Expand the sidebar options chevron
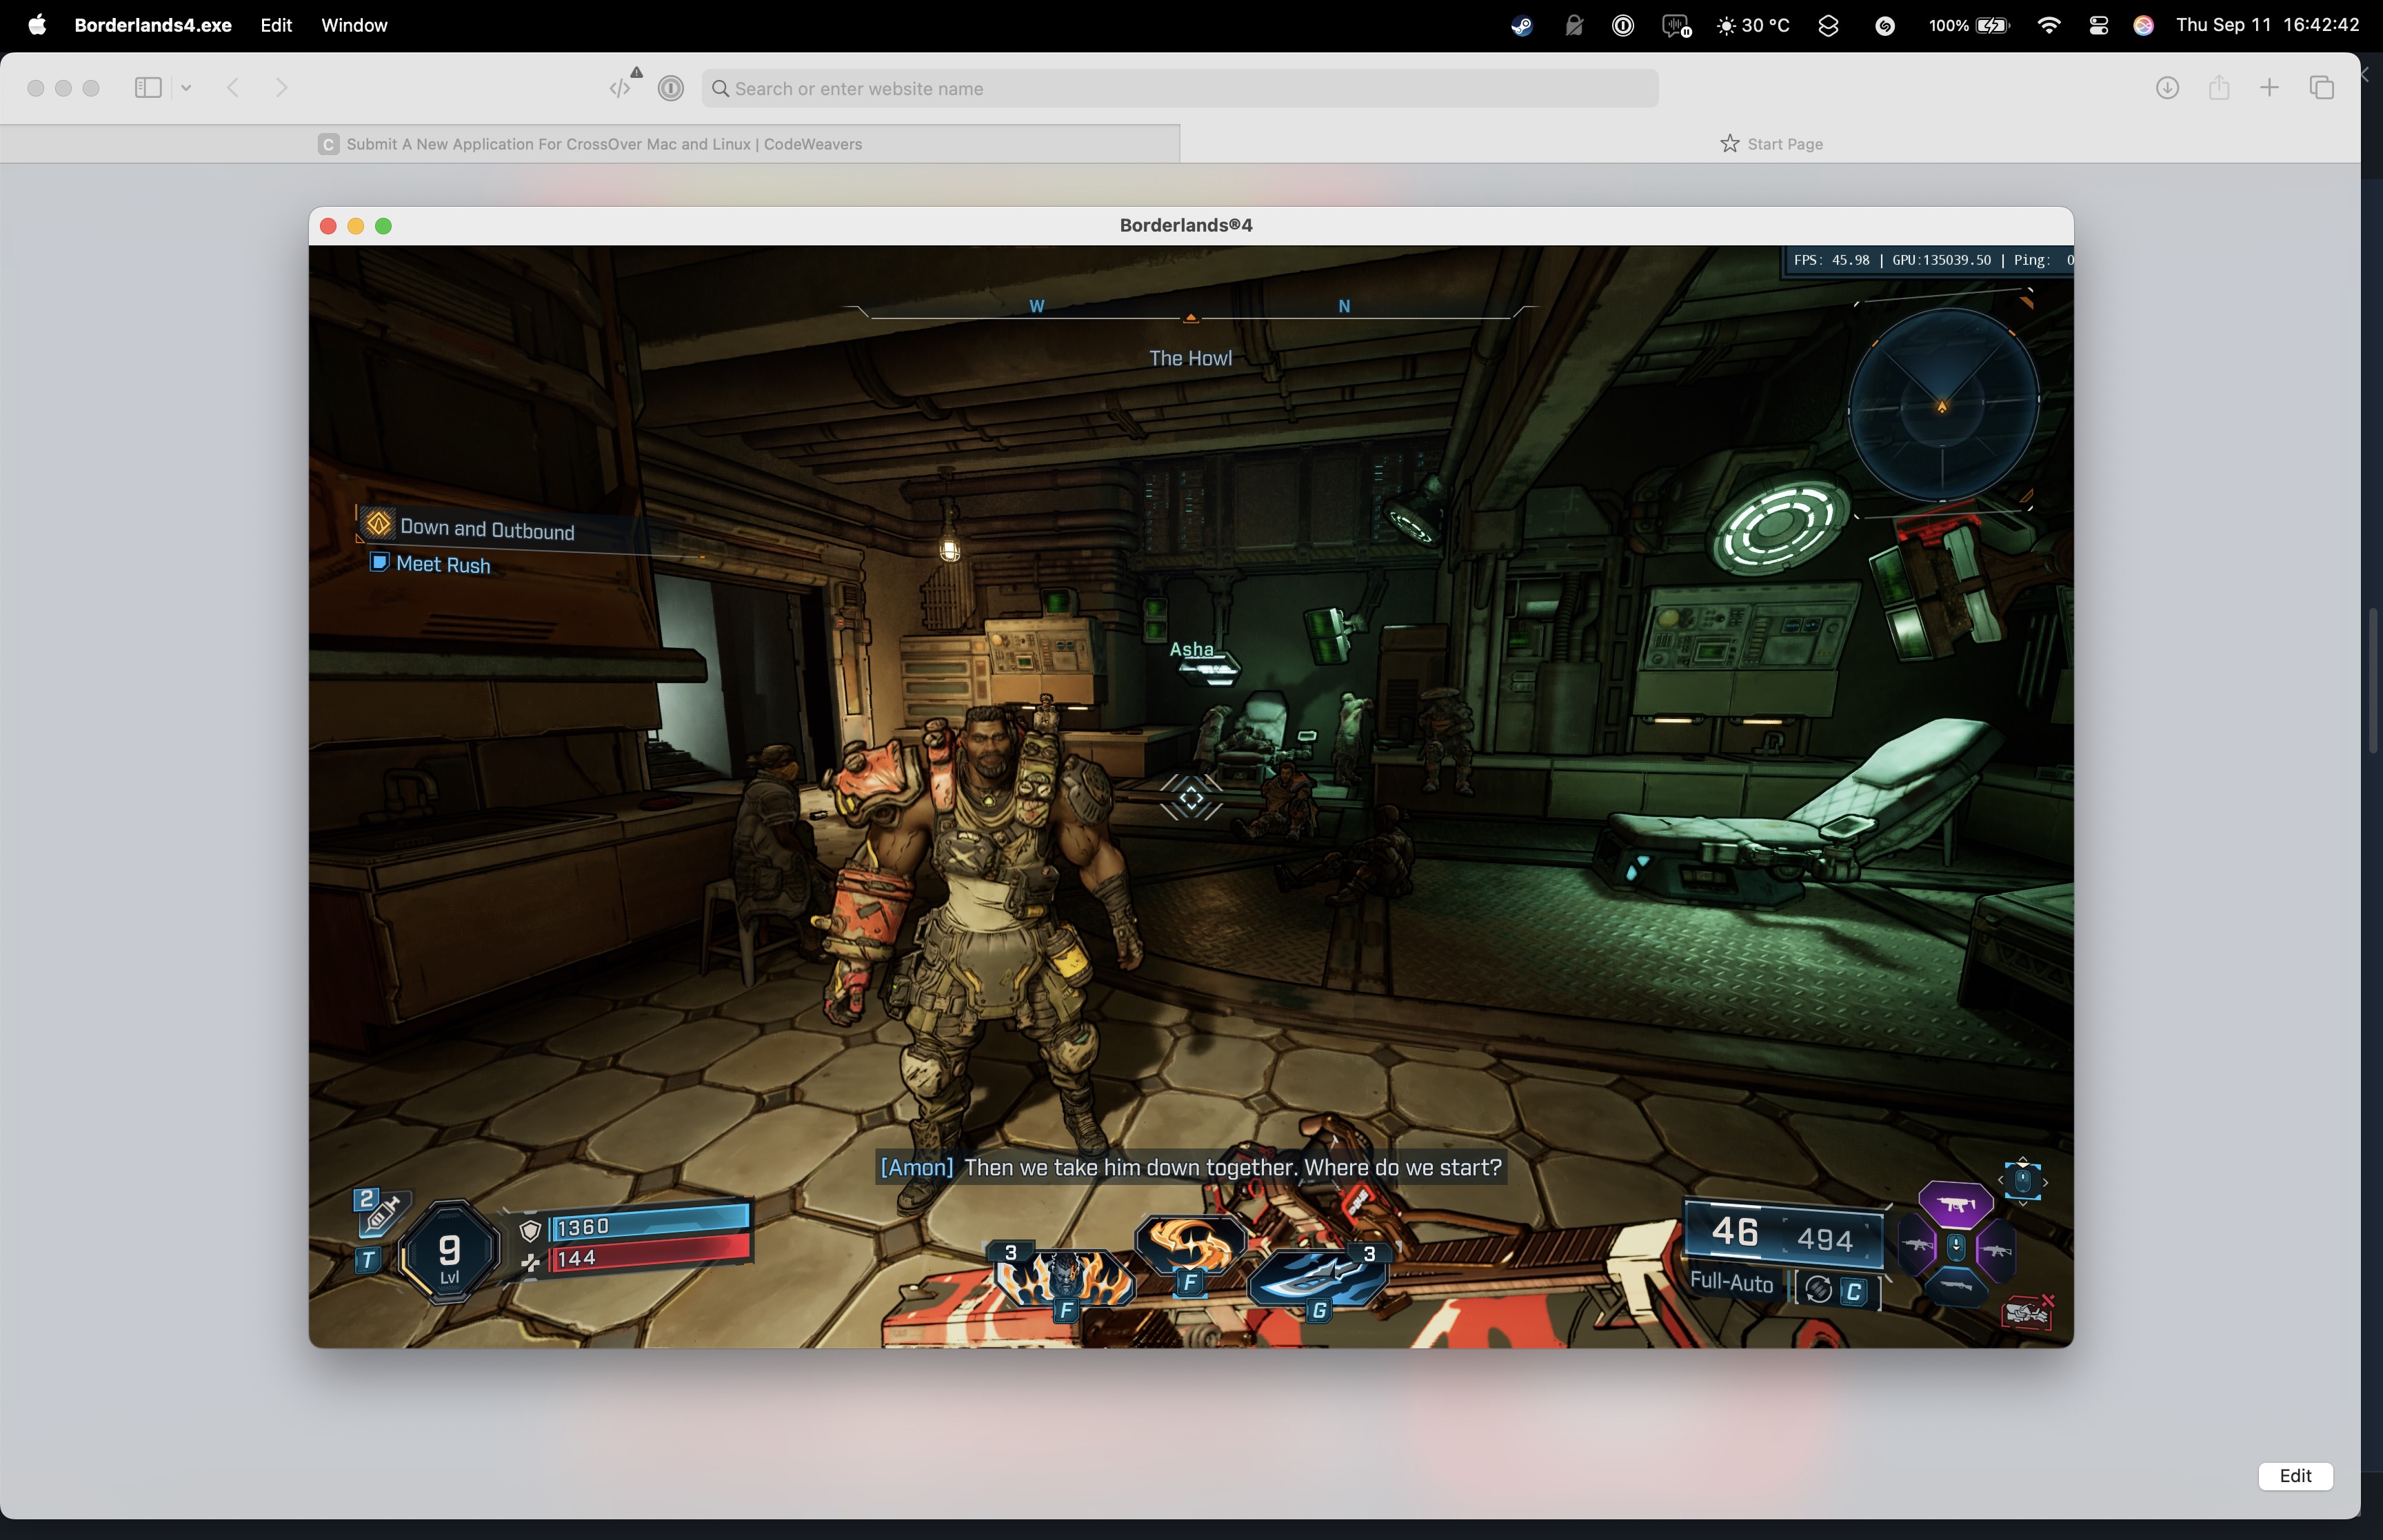The image size is (2383, 1540). (x=186, y=88)
